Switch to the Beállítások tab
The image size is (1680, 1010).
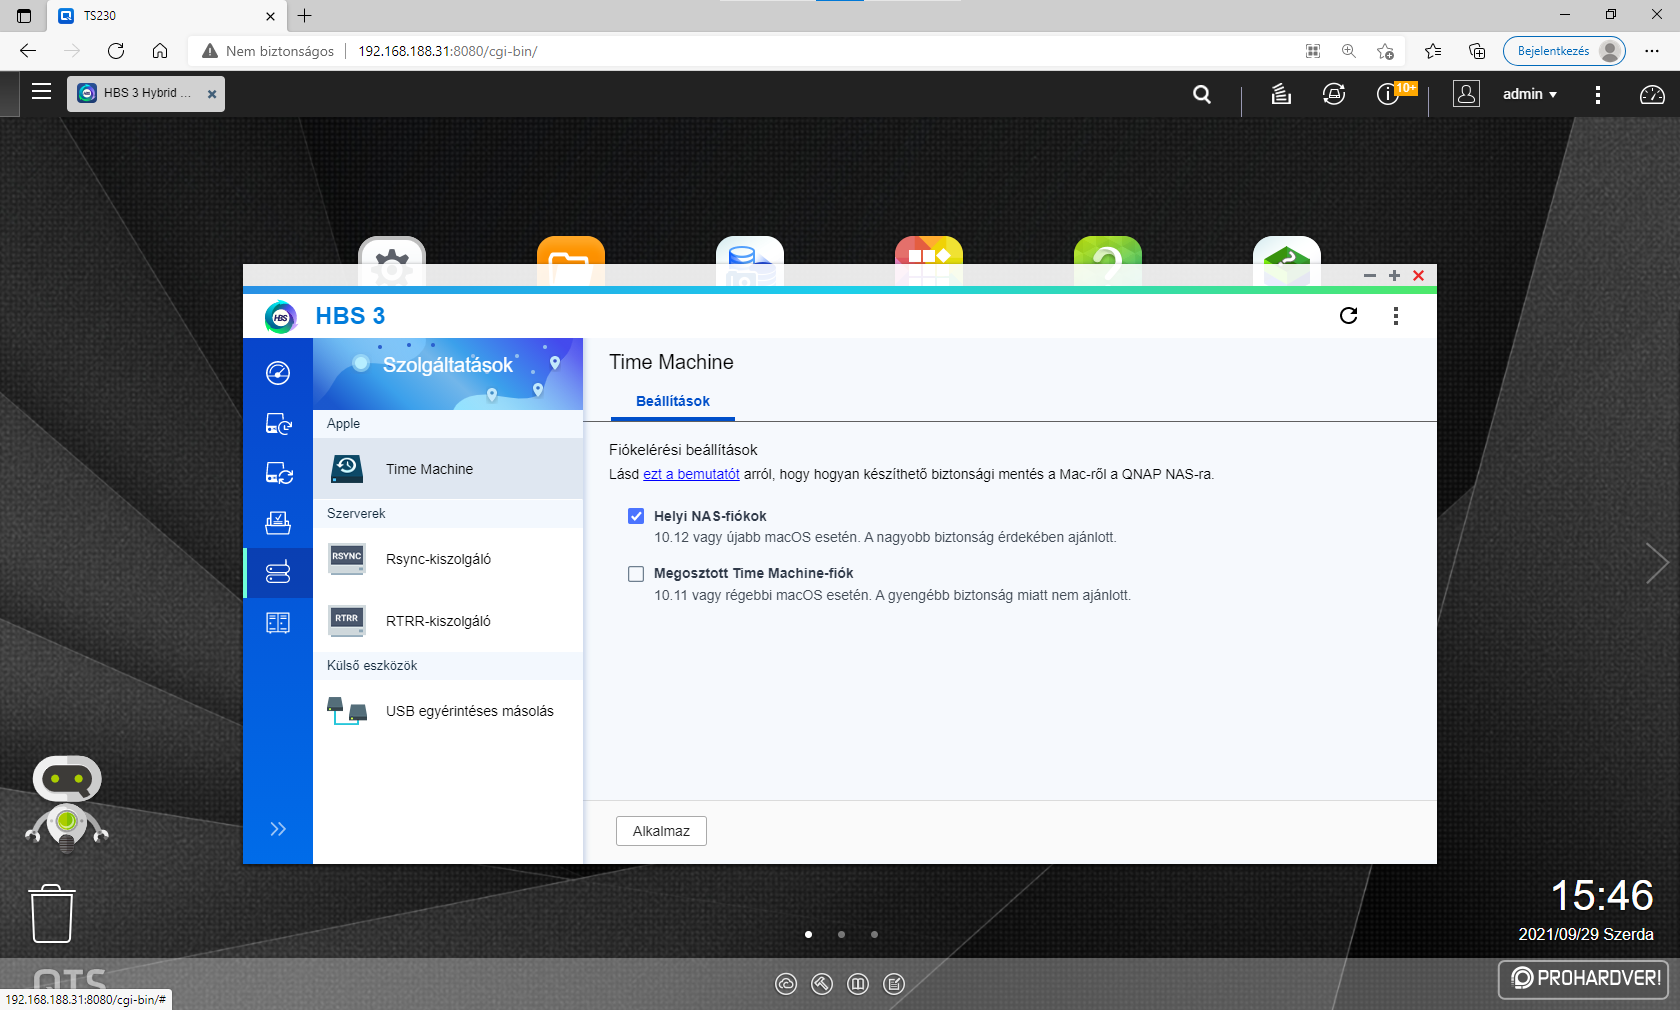pos(673,401)
